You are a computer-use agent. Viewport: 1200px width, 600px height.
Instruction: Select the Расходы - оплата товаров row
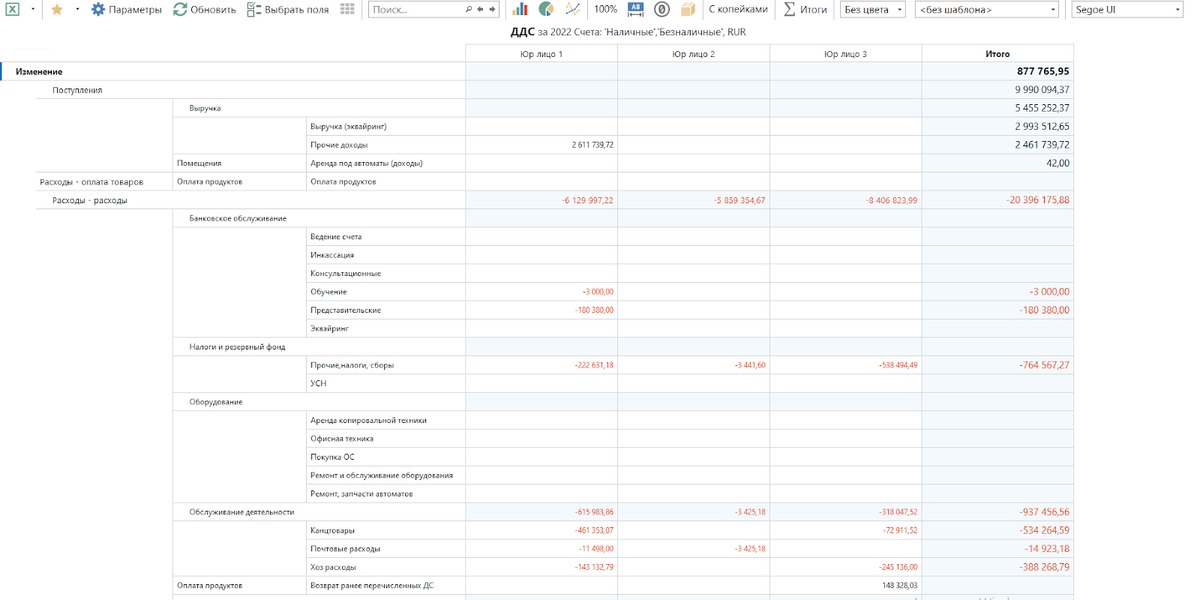(92, 182)
